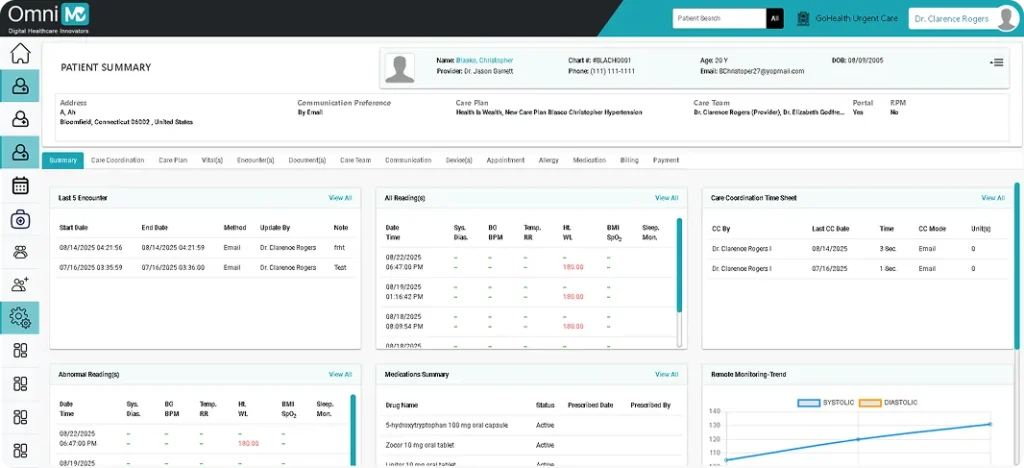Switch to the Summary tab

point(63,160)
